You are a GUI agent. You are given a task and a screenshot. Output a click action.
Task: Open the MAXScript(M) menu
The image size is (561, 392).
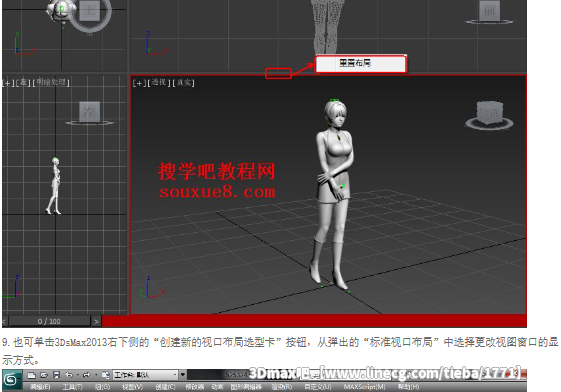(x=364, y=387)
